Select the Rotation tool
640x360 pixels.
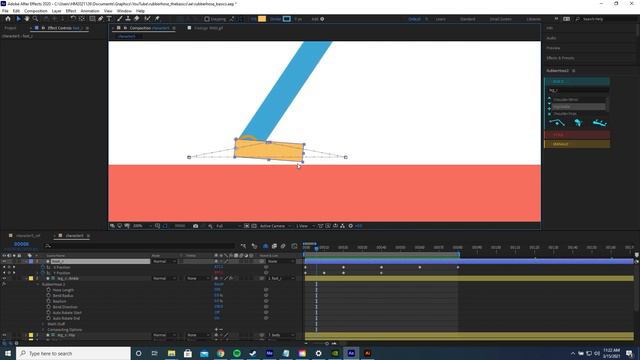(73, 19)
